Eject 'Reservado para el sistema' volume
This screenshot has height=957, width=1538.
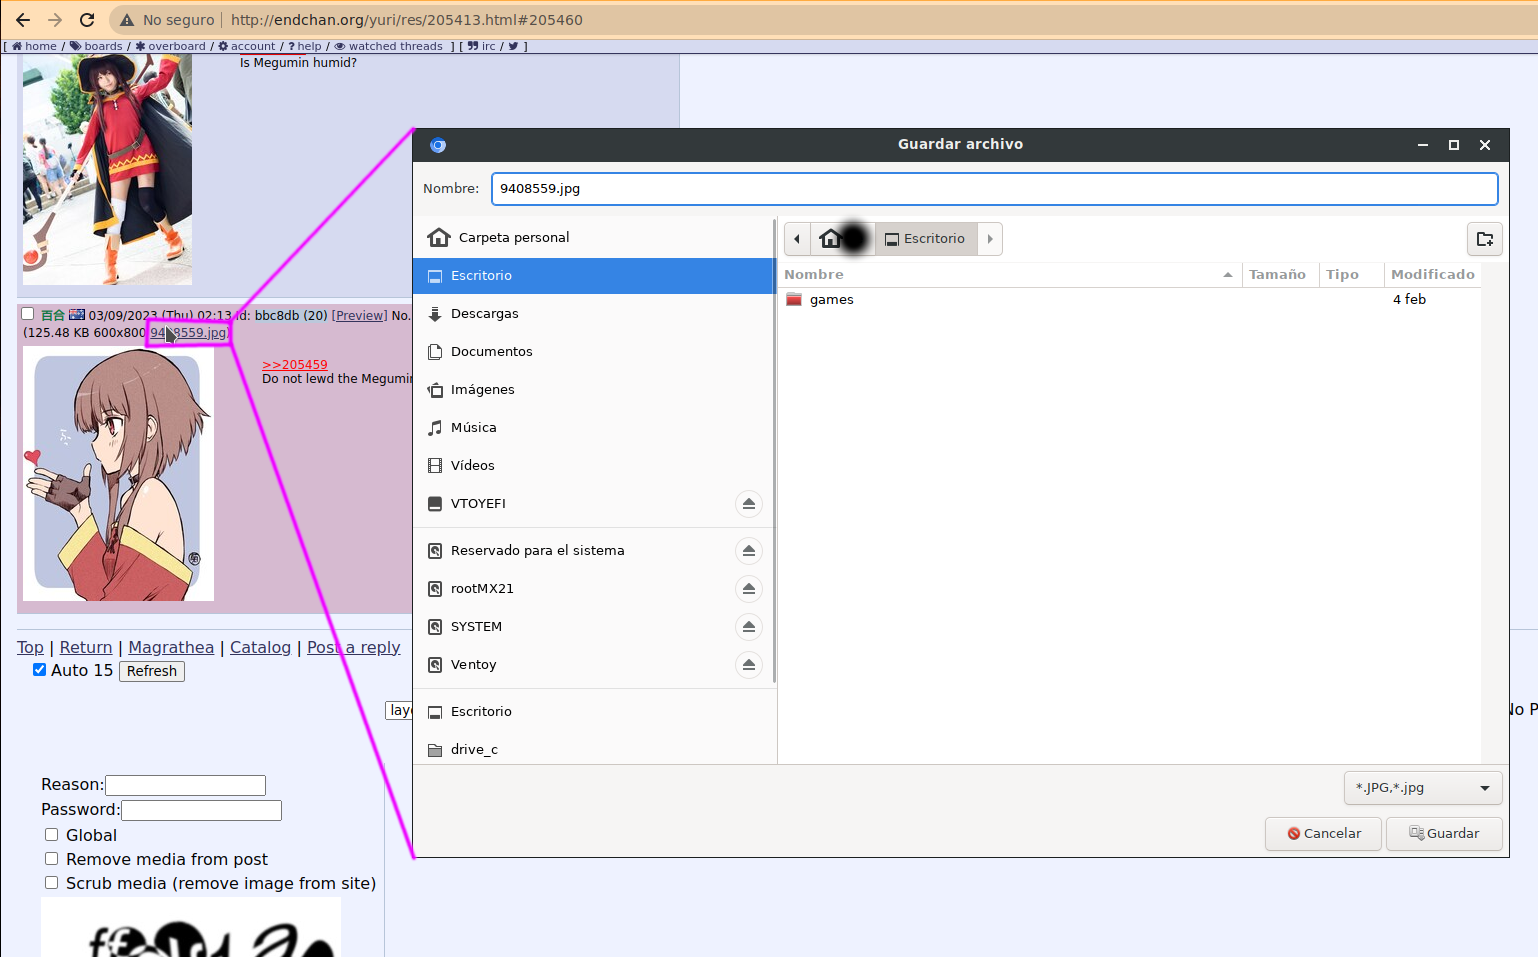pyautogui.click(x=749, y=551)
